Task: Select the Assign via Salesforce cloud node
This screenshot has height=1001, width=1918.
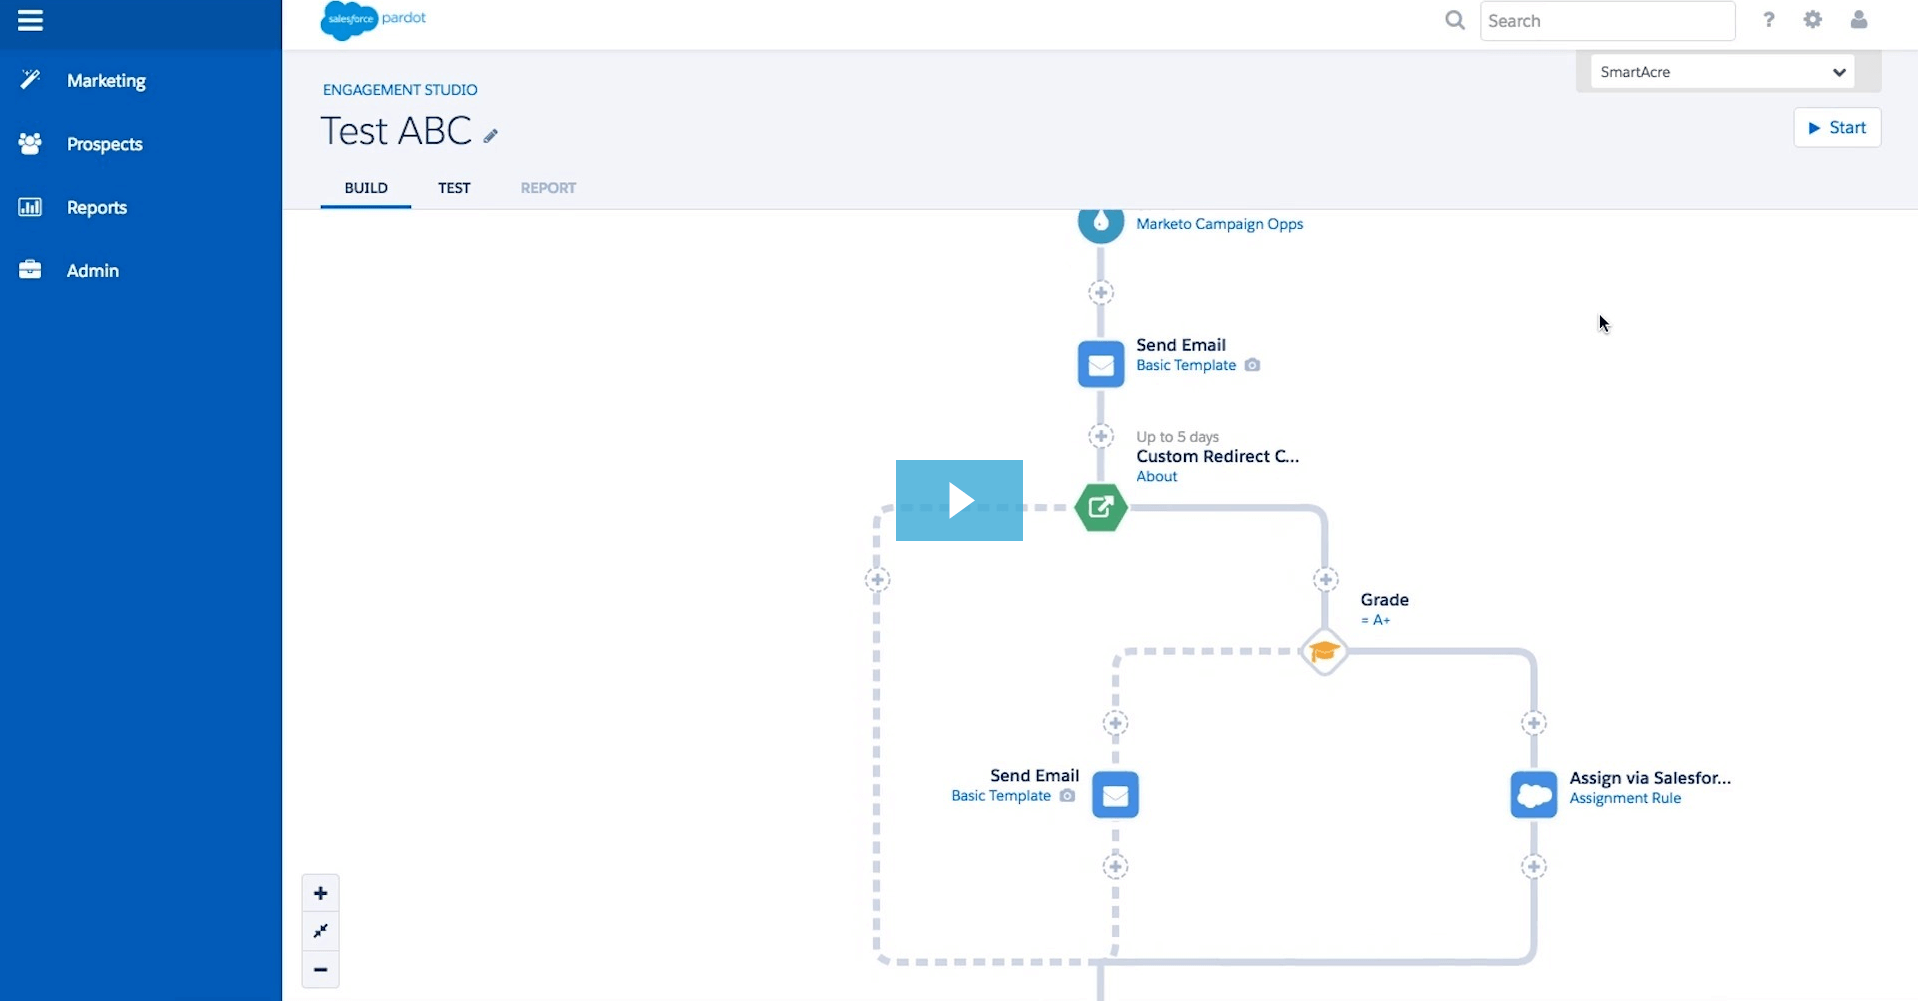Action: tap(1533, 795)
